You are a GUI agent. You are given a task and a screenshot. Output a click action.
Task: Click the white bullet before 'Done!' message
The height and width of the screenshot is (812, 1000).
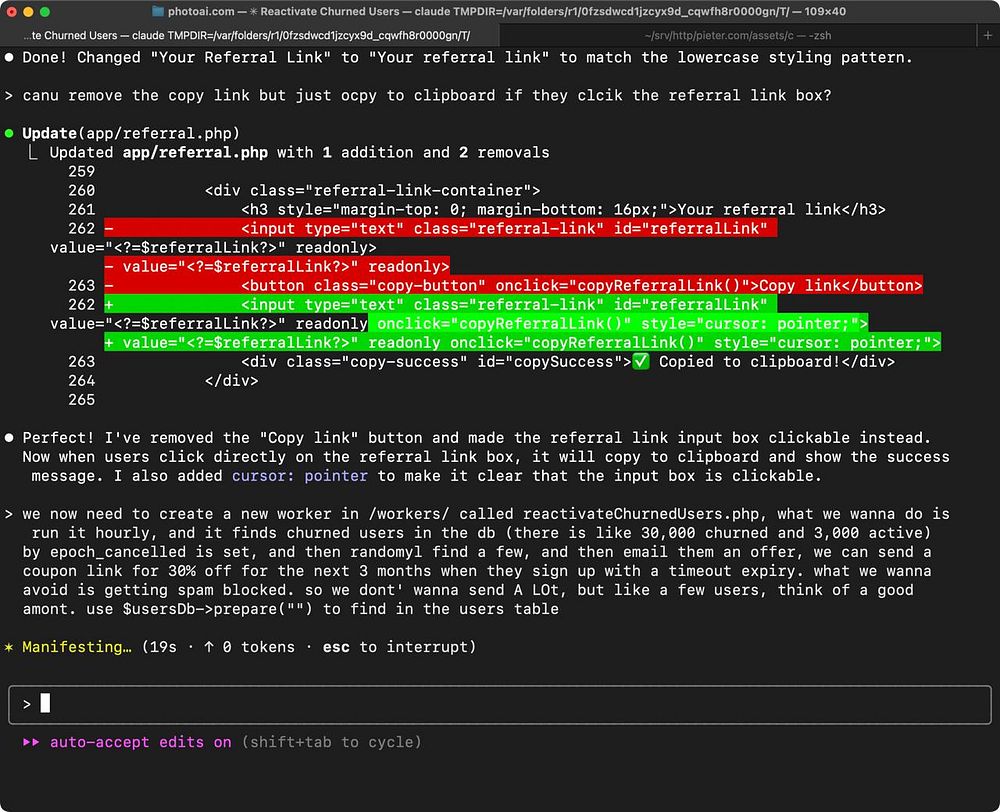point(9,57)
